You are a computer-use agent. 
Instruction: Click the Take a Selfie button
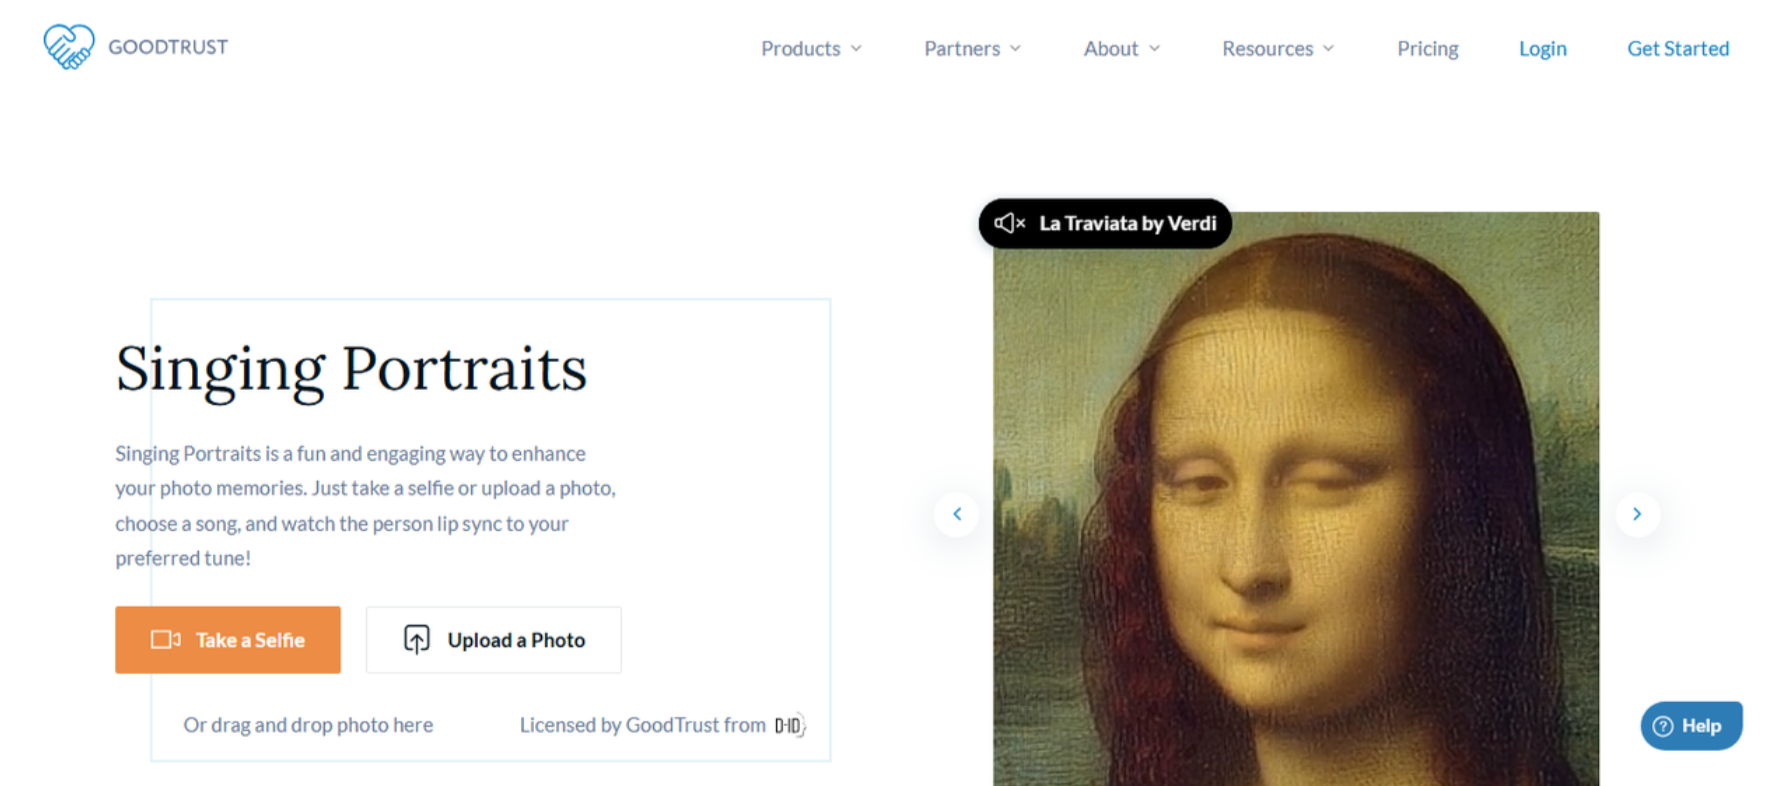[x=227, y=639]
